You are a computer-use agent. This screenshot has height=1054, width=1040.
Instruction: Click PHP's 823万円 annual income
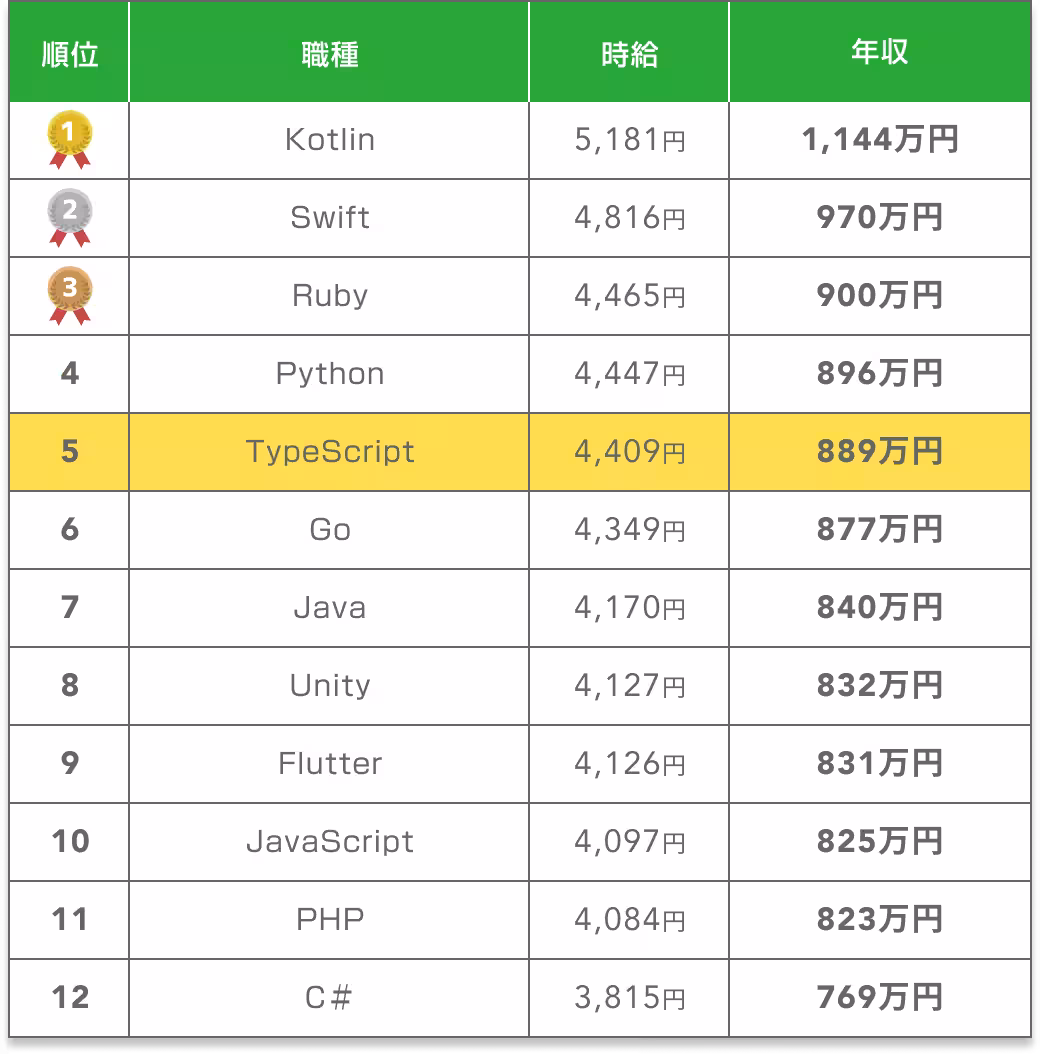click(879, 919)
